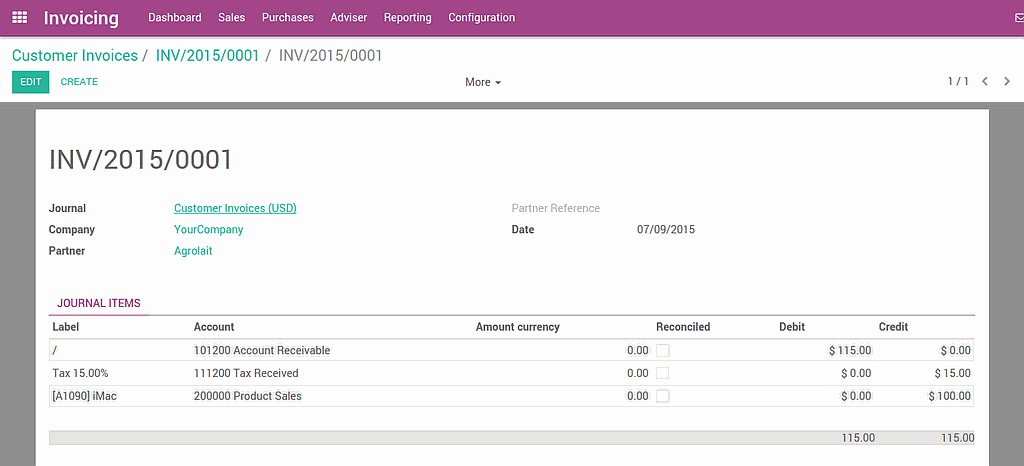Click the mail envelope icon in top bar
This screenshot has height=466, width=1024.
(x=1018, y=18)
